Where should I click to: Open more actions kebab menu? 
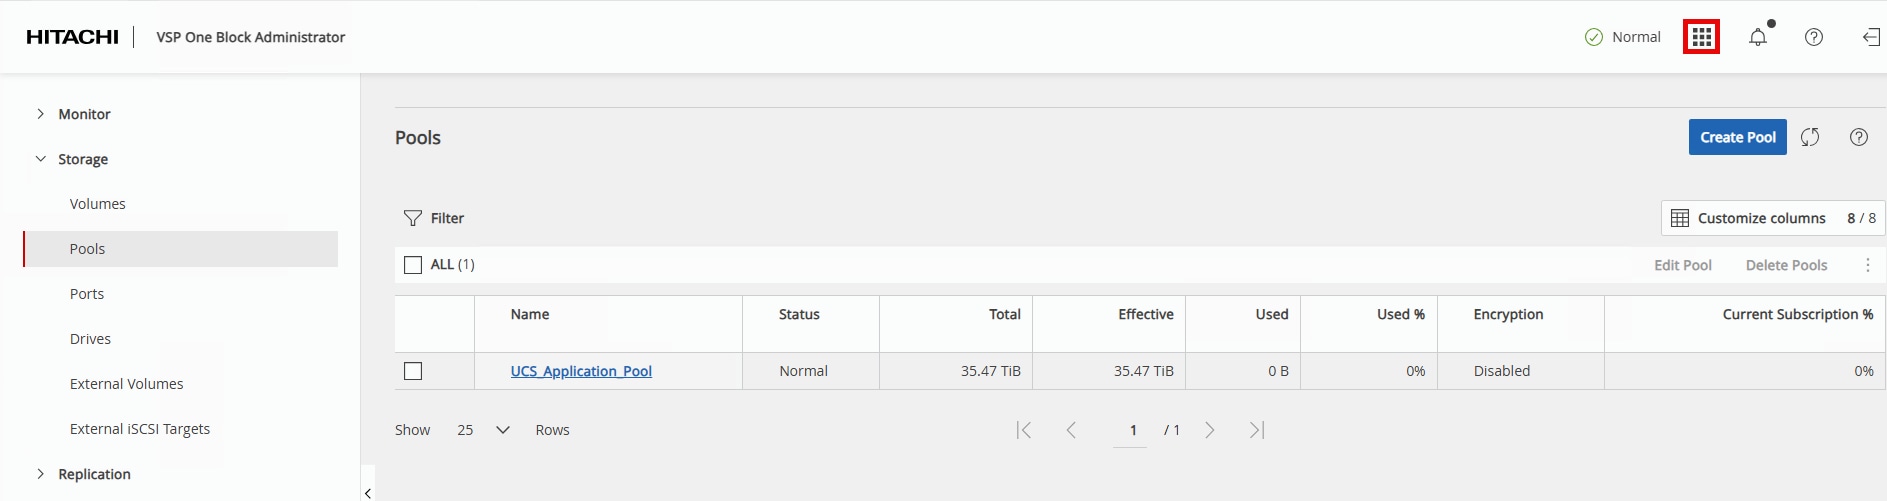pyautogui.click(x=1867, y=265)
